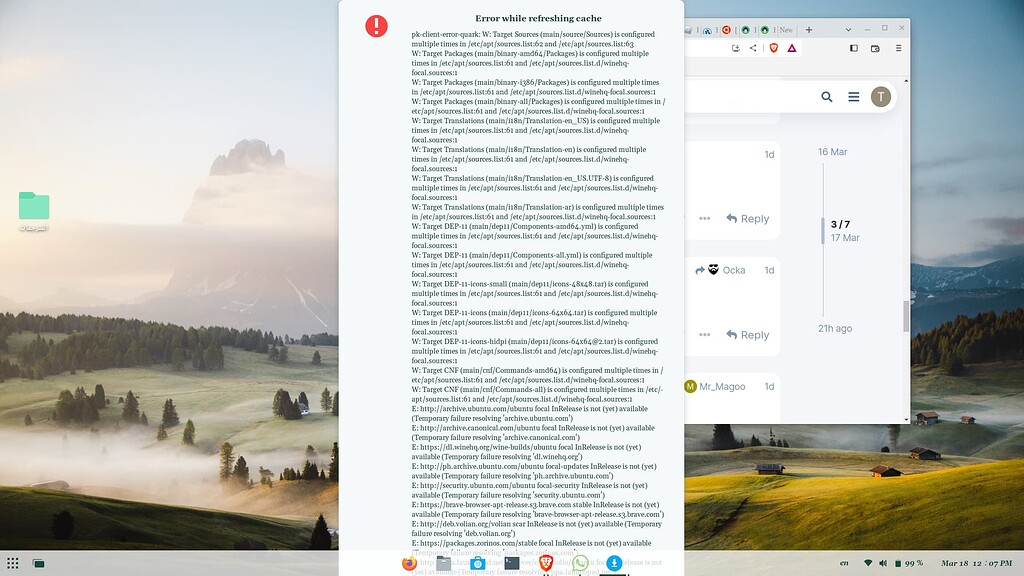The image size is (1024, 576).
Task: Click Reply on the Ocka reply post
Action: [x=748, y=335]
